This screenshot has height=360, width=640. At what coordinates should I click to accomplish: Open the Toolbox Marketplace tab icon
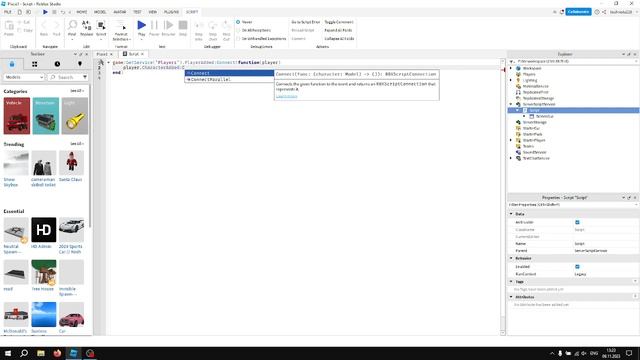(12, 64)
